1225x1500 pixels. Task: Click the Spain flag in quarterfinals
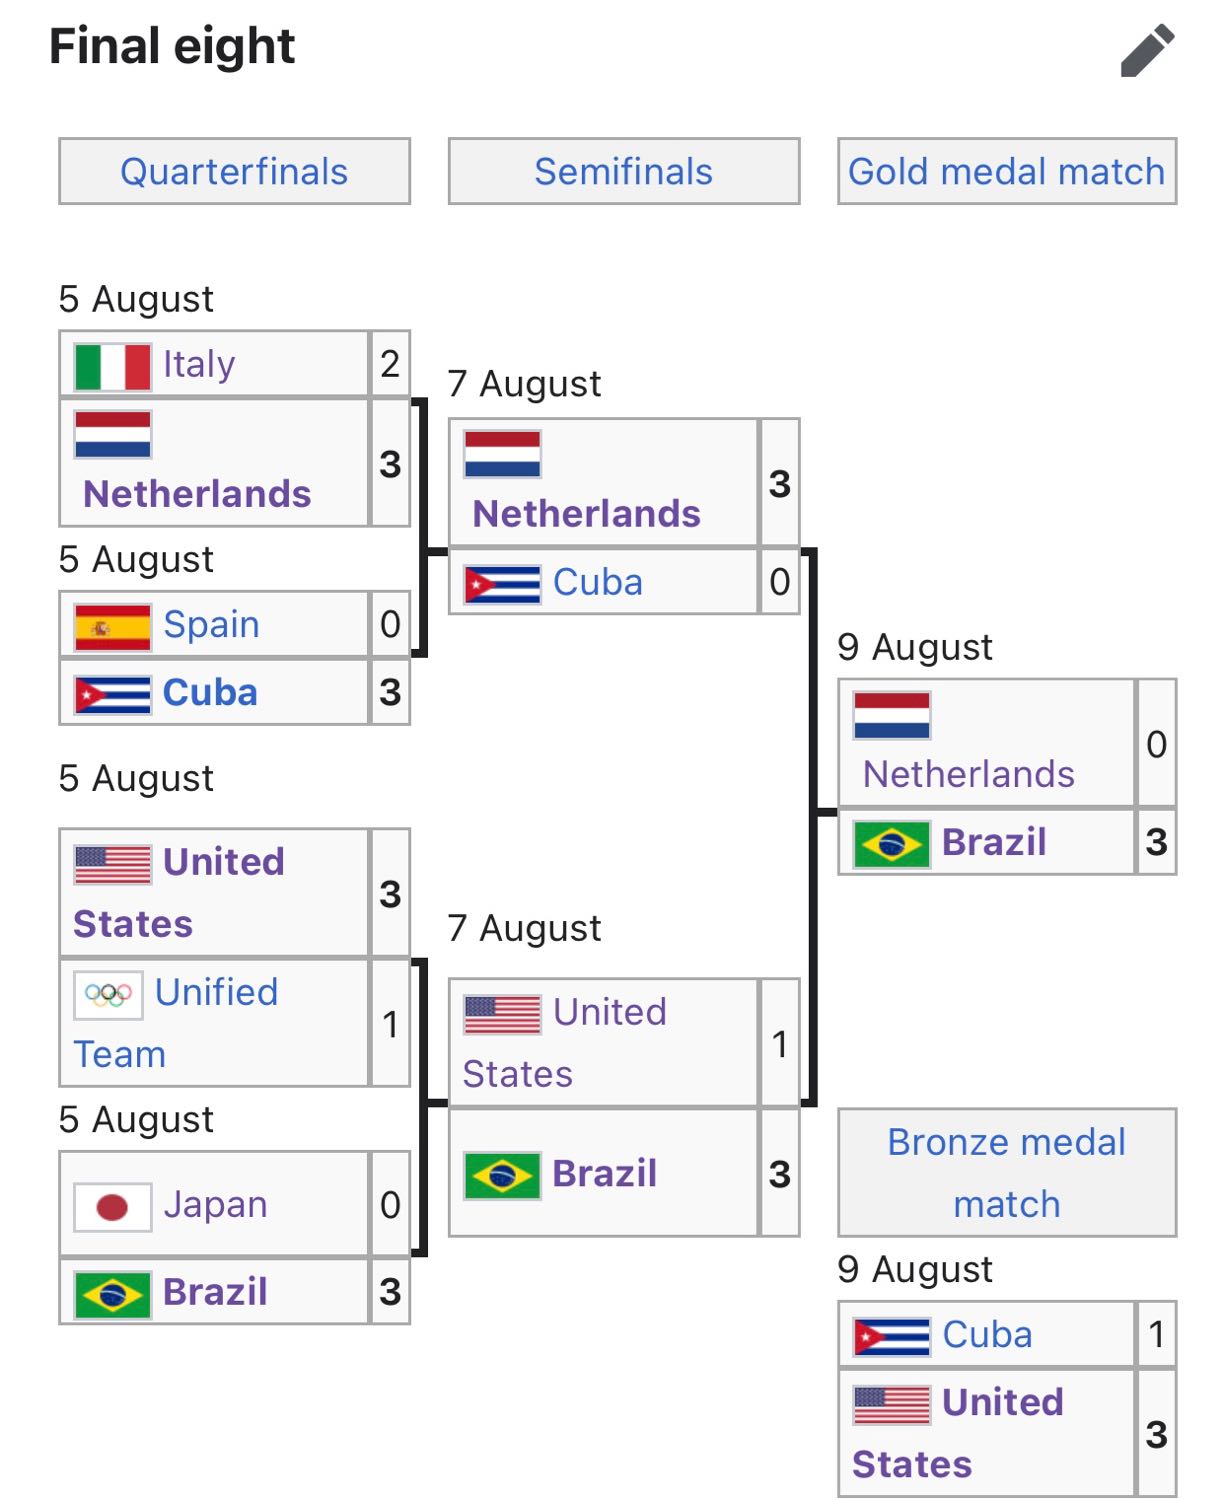click(x=112, y=627)
